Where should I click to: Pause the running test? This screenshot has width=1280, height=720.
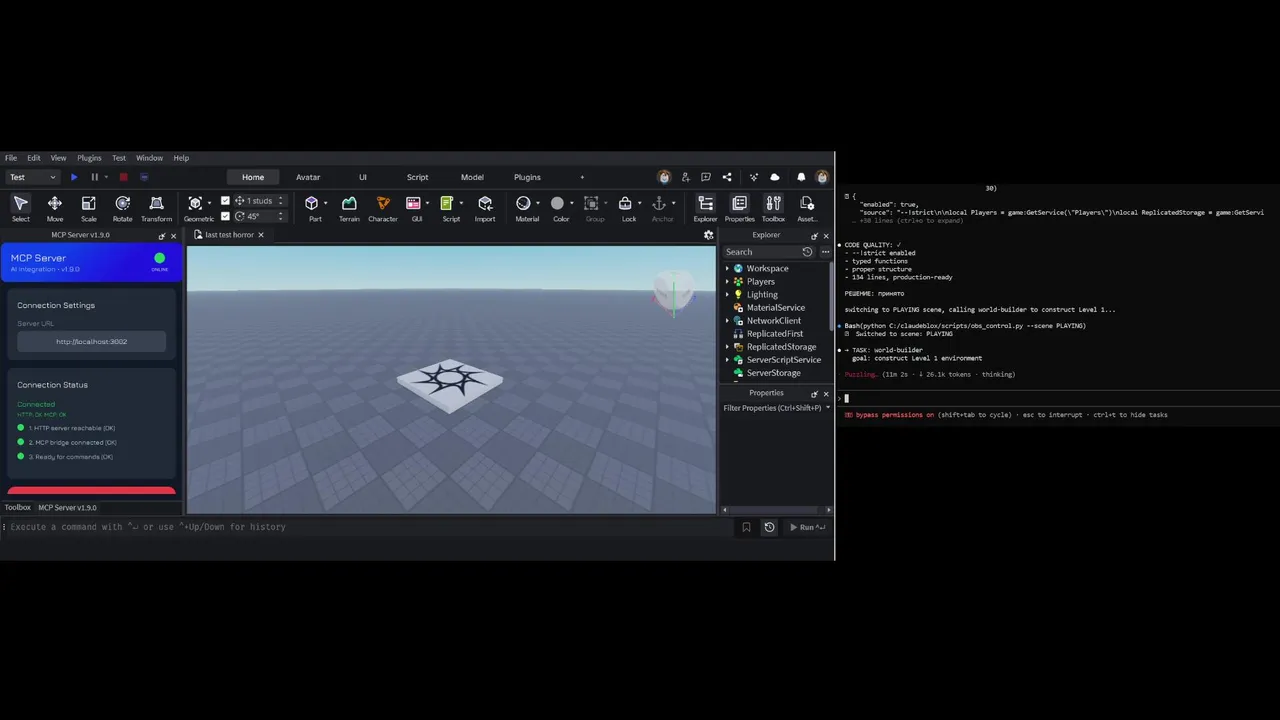[x=95, y=177]
